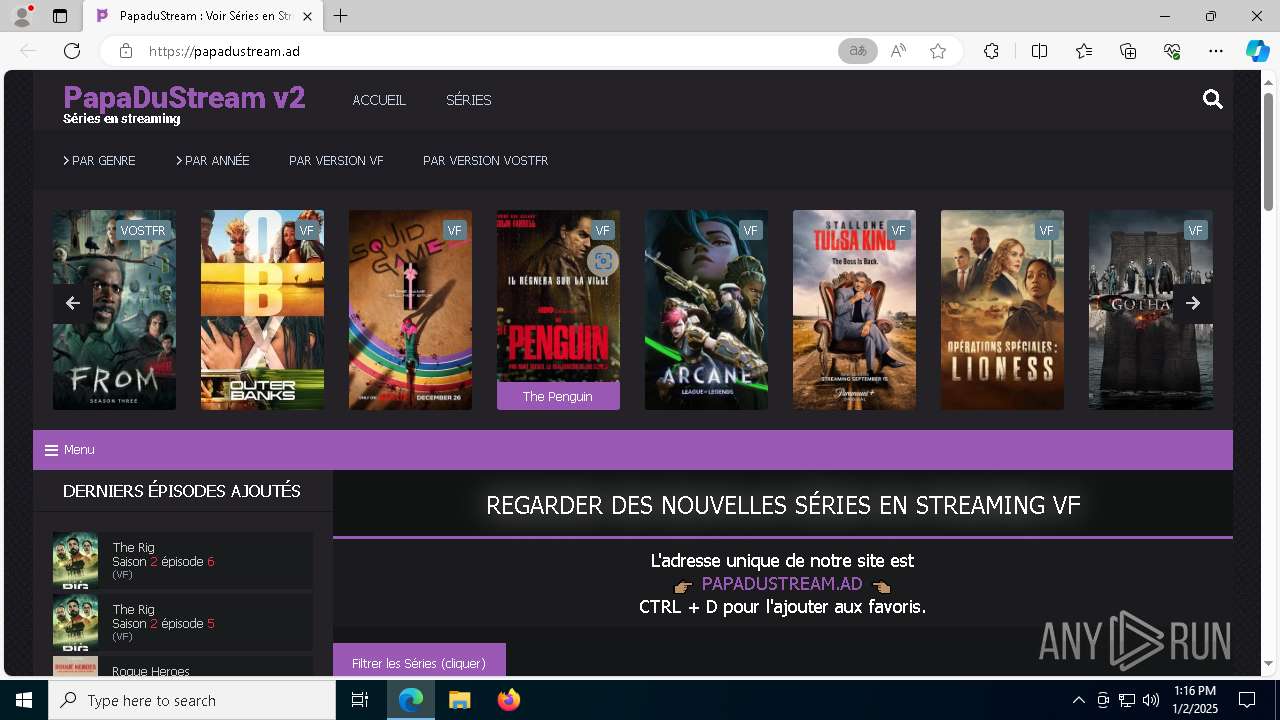Click The Penguin caption label

coord(558,396)
